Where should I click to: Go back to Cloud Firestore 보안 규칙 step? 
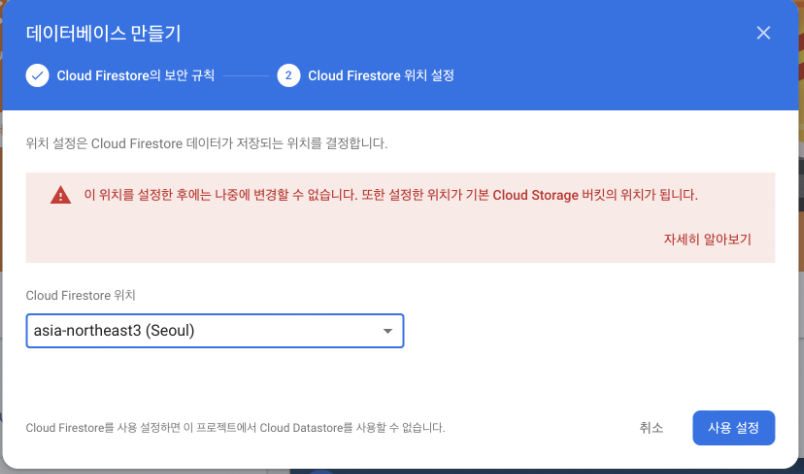click(x=135, y=76)
